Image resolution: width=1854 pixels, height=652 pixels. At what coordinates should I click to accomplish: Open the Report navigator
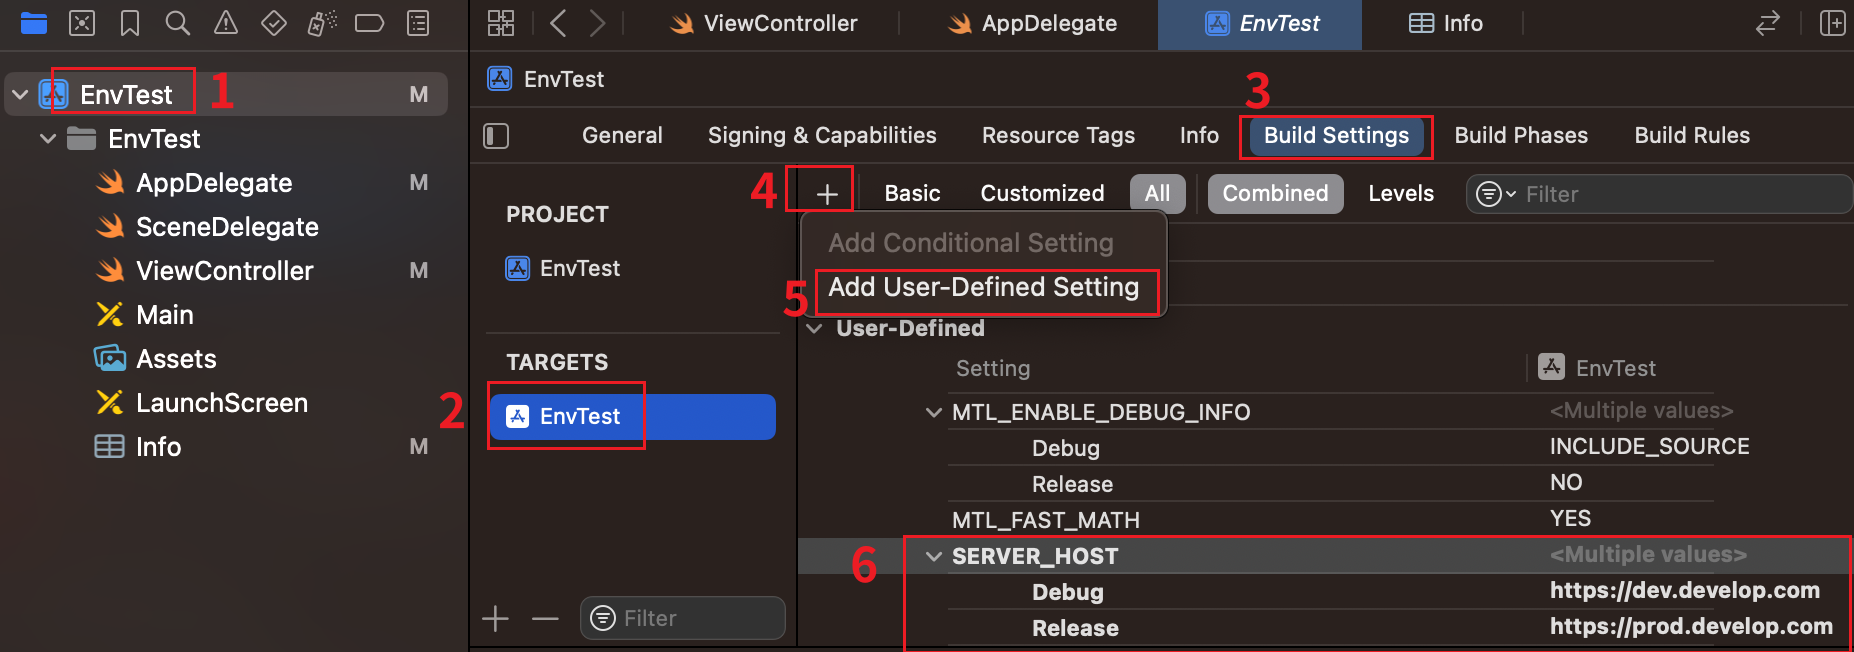[x=418, y=23]
